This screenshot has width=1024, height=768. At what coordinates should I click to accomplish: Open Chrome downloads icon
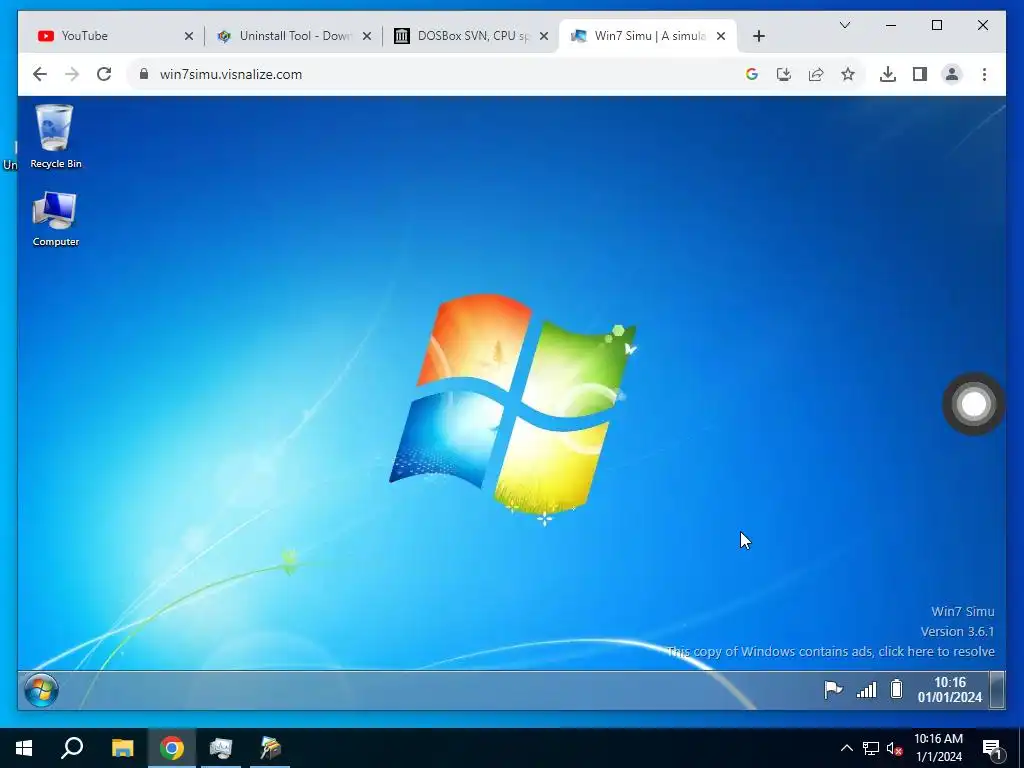tap(888, 74)
